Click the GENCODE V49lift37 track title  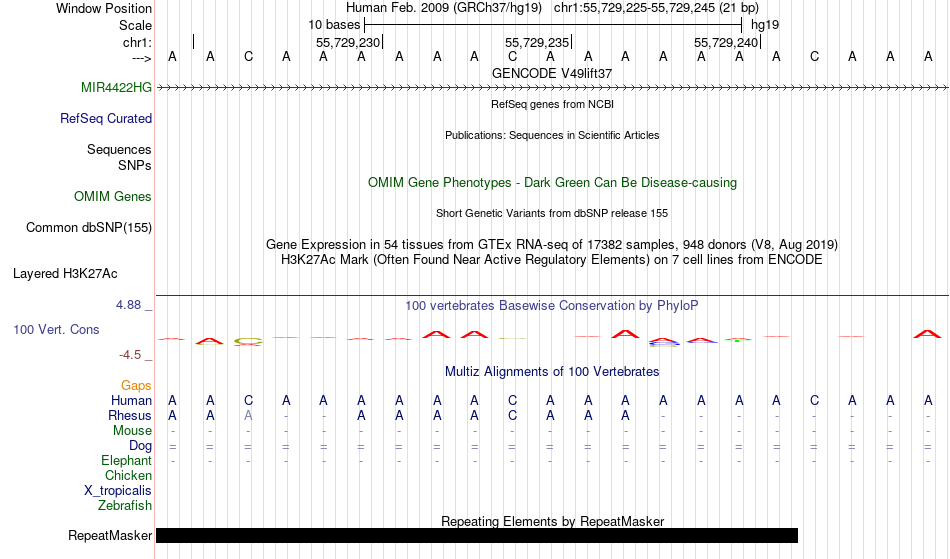[552, 73]
